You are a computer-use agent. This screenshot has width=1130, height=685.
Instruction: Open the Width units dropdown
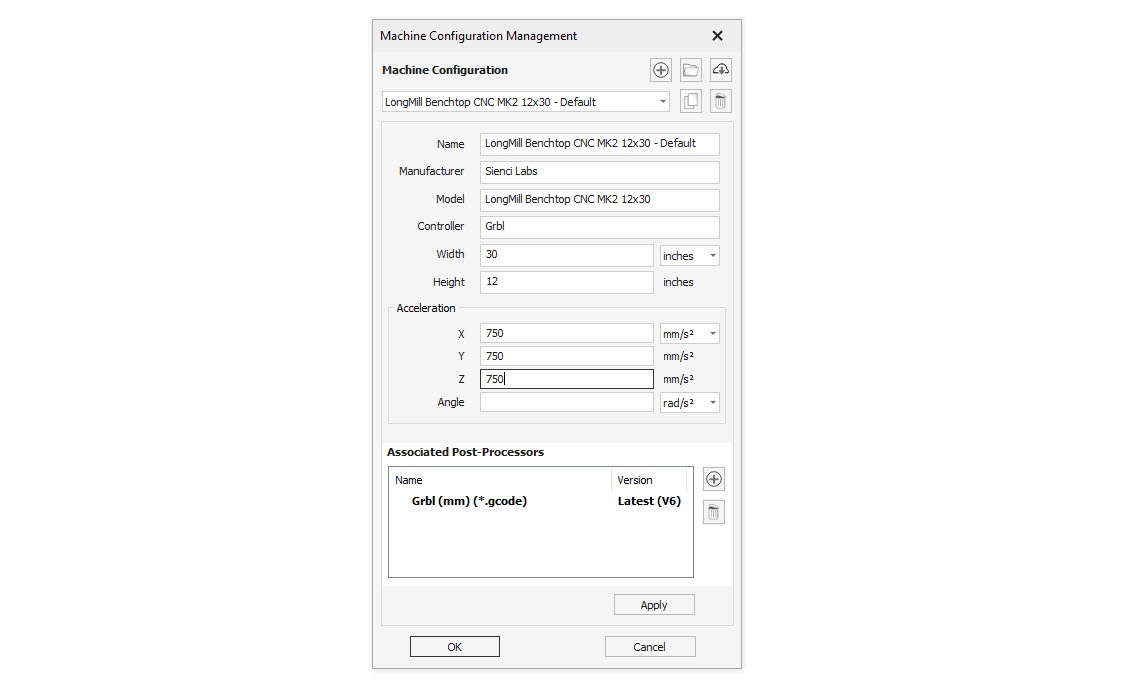coord(690,256)
